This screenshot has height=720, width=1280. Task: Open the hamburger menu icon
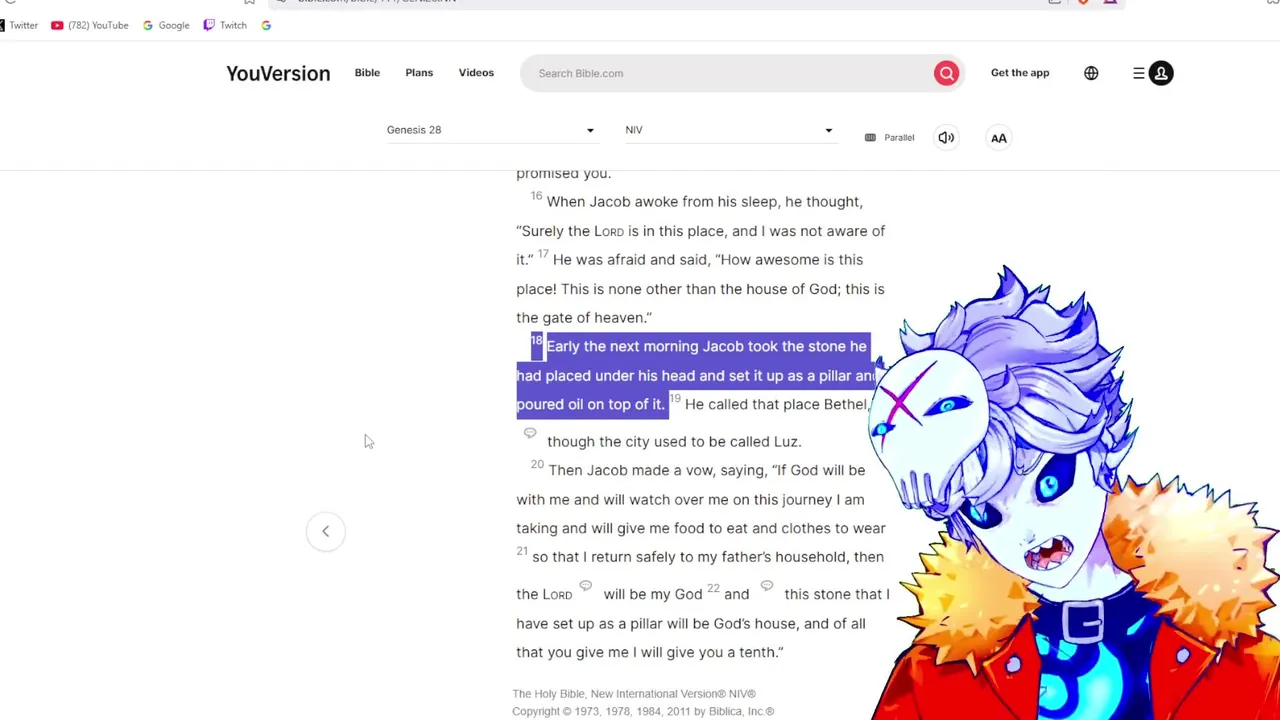coord(1138,73)
